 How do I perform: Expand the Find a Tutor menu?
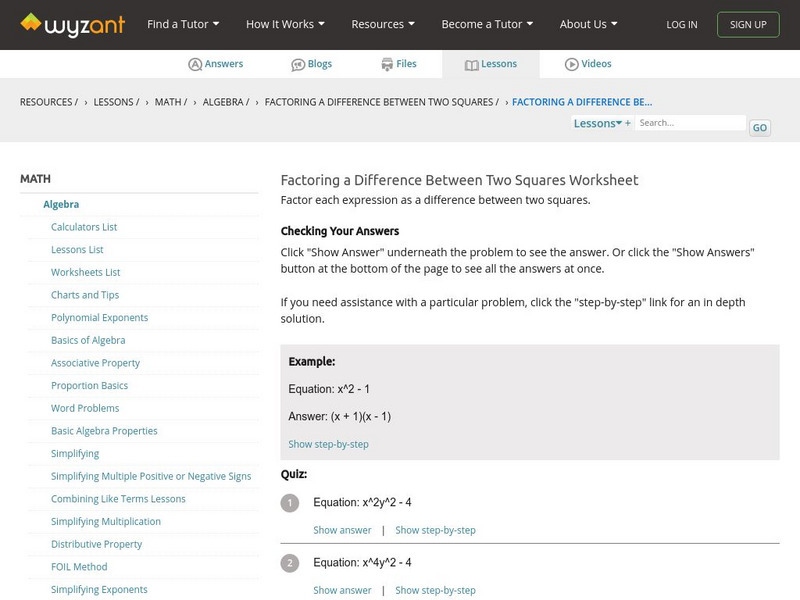(x=182, y=24)
